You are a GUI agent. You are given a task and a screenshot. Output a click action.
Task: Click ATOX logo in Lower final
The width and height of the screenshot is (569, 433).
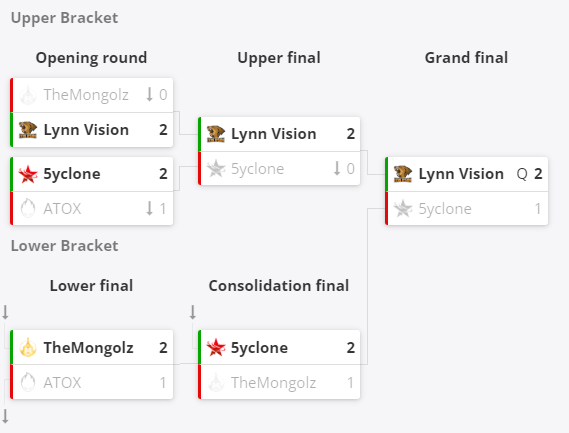28,383
